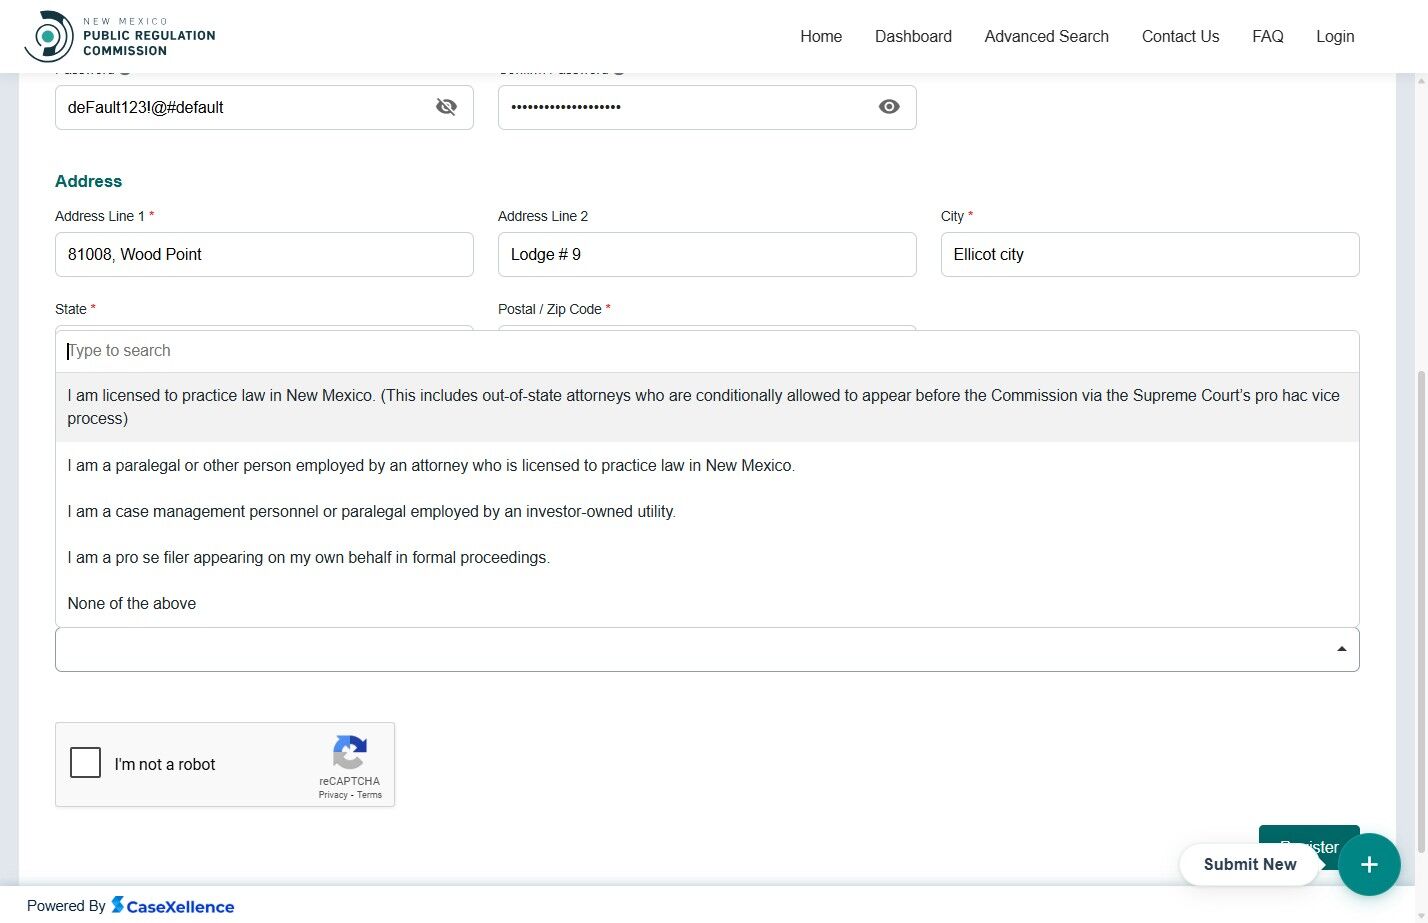Screen dimensions: 1428x923
Task: Visit the FAQ navigation item
Action: pyautogui.click(x=1267, y=36)
